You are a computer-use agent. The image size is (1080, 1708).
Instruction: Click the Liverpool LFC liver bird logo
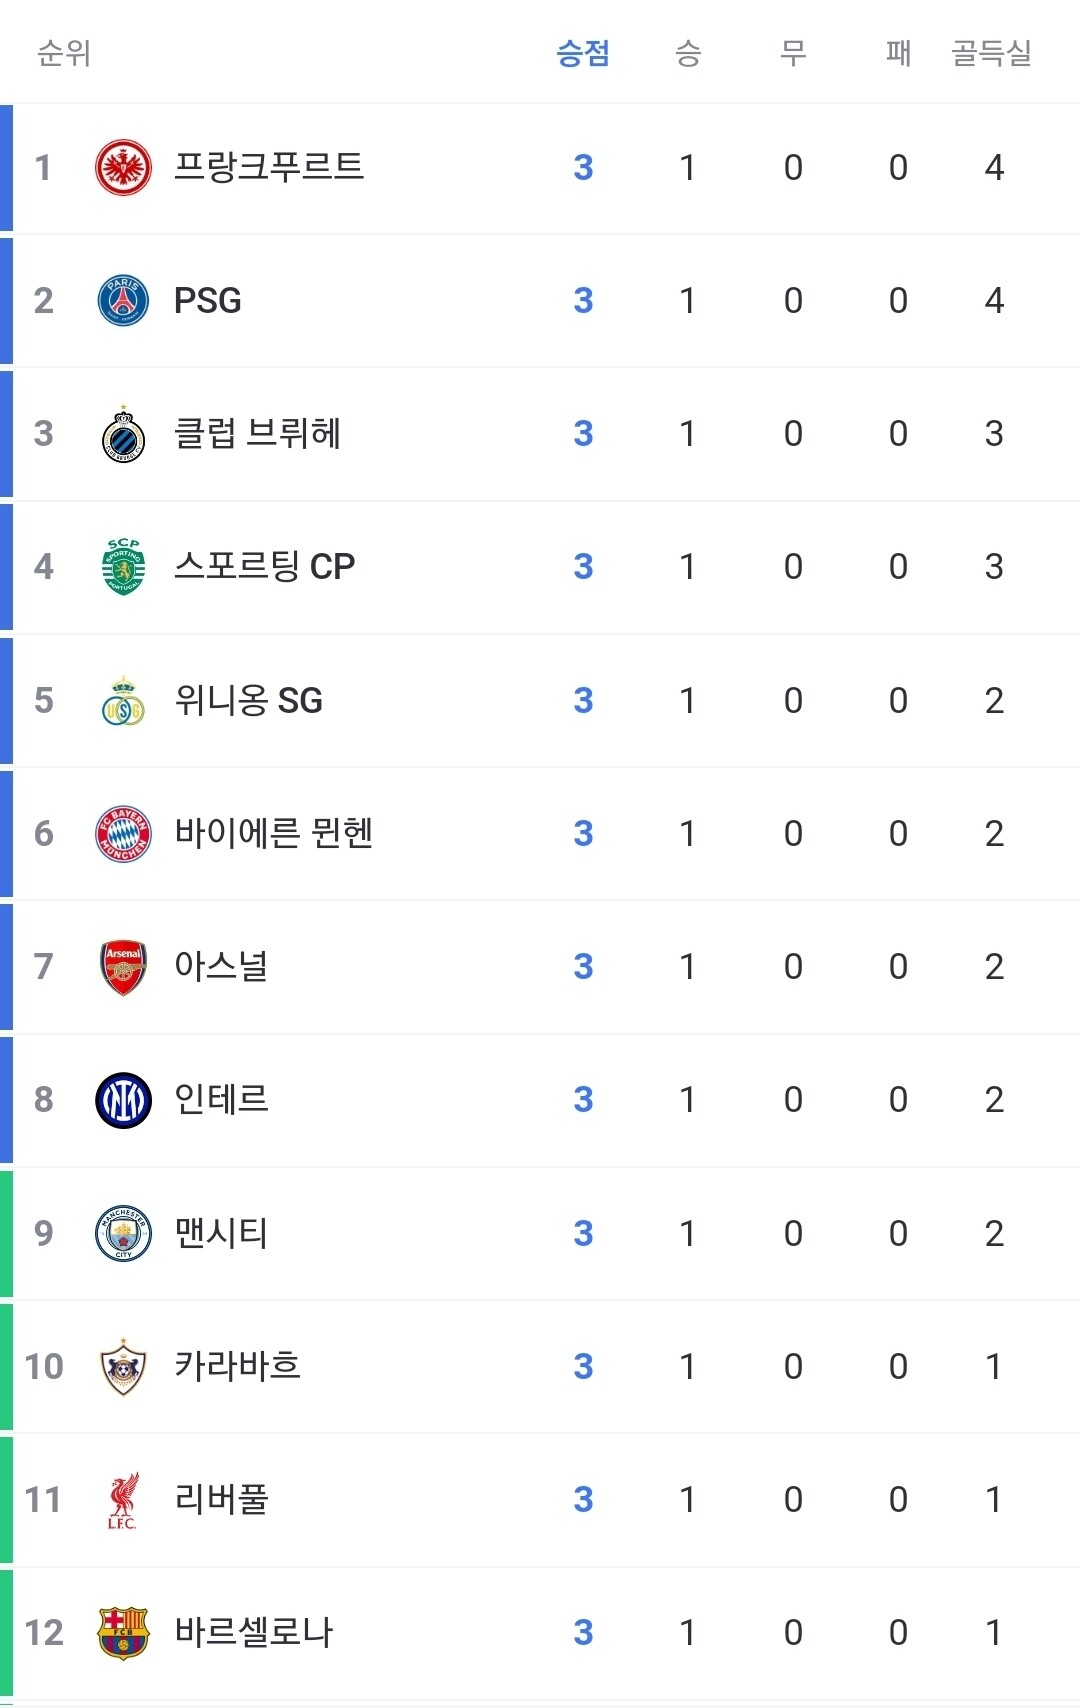tap(123, 1500)
